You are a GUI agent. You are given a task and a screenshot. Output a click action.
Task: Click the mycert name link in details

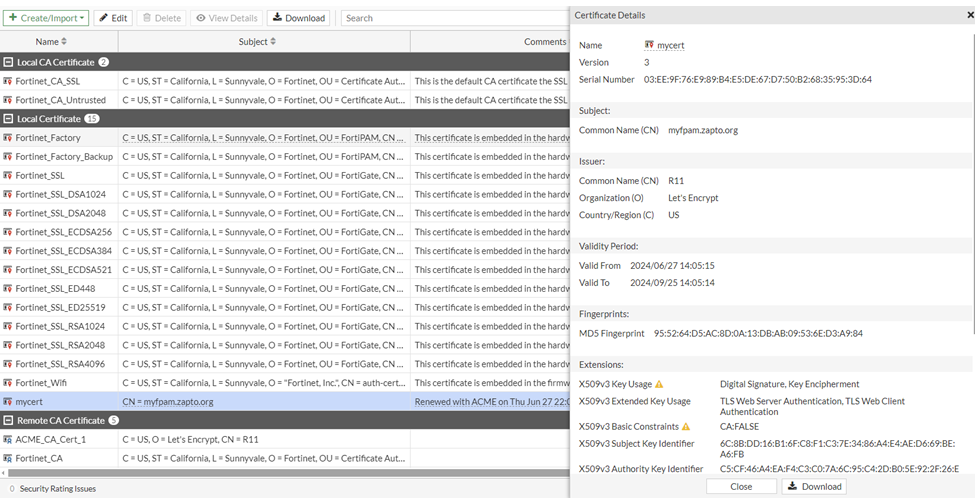point(670,45)
